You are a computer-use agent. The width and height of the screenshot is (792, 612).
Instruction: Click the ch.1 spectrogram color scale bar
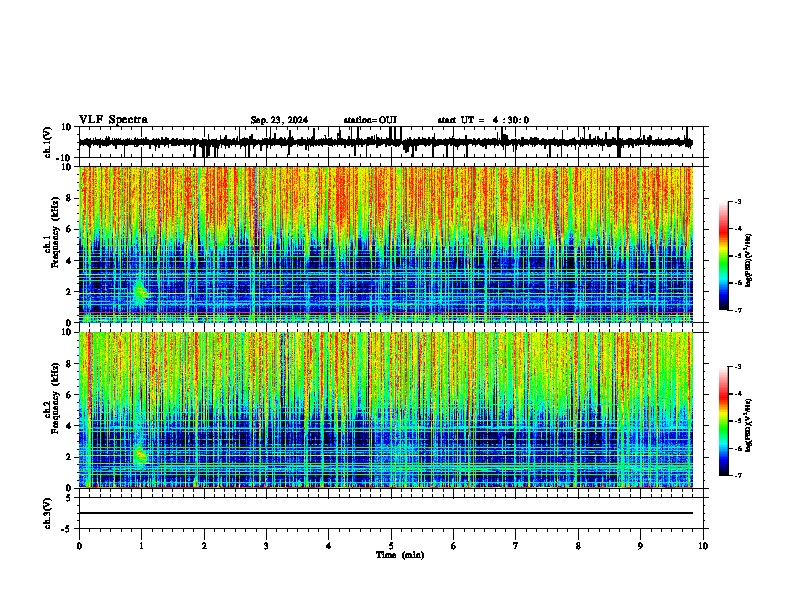pyautogui.click(x=724, y=256)
